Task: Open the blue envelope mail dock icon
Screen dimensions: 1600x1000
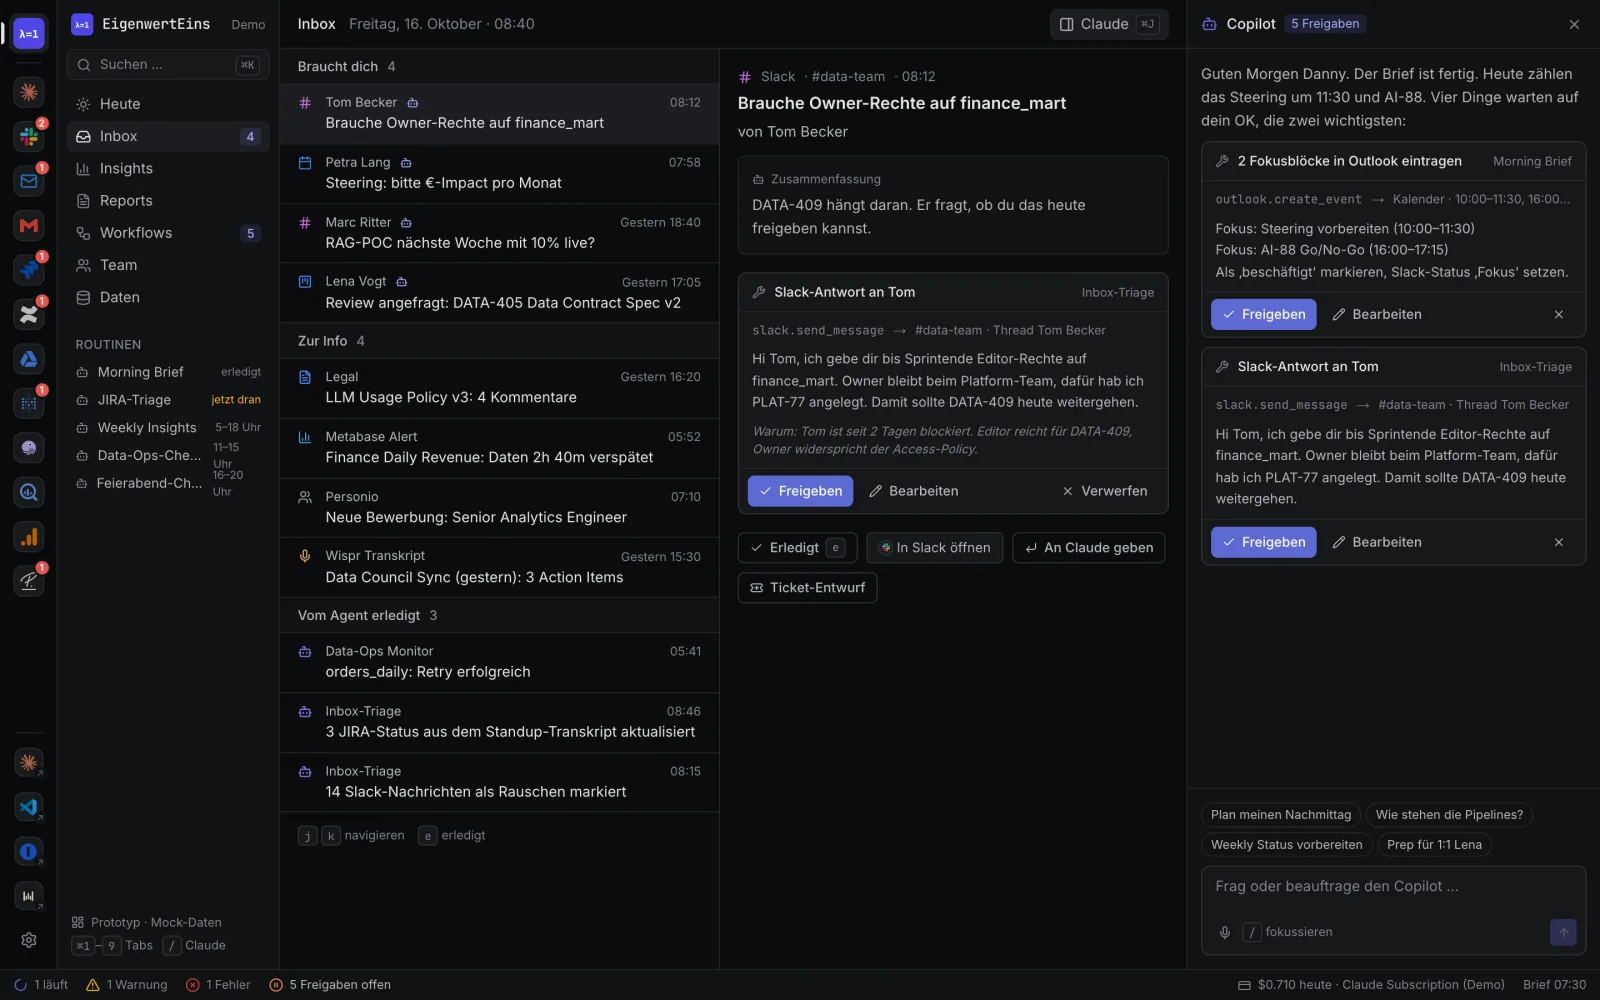Action: pos(29,181)
